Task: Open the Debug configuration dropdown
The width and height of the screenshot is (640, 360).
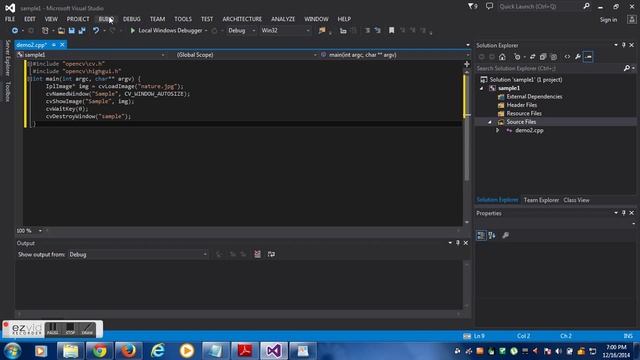Action: coord(241,31)
